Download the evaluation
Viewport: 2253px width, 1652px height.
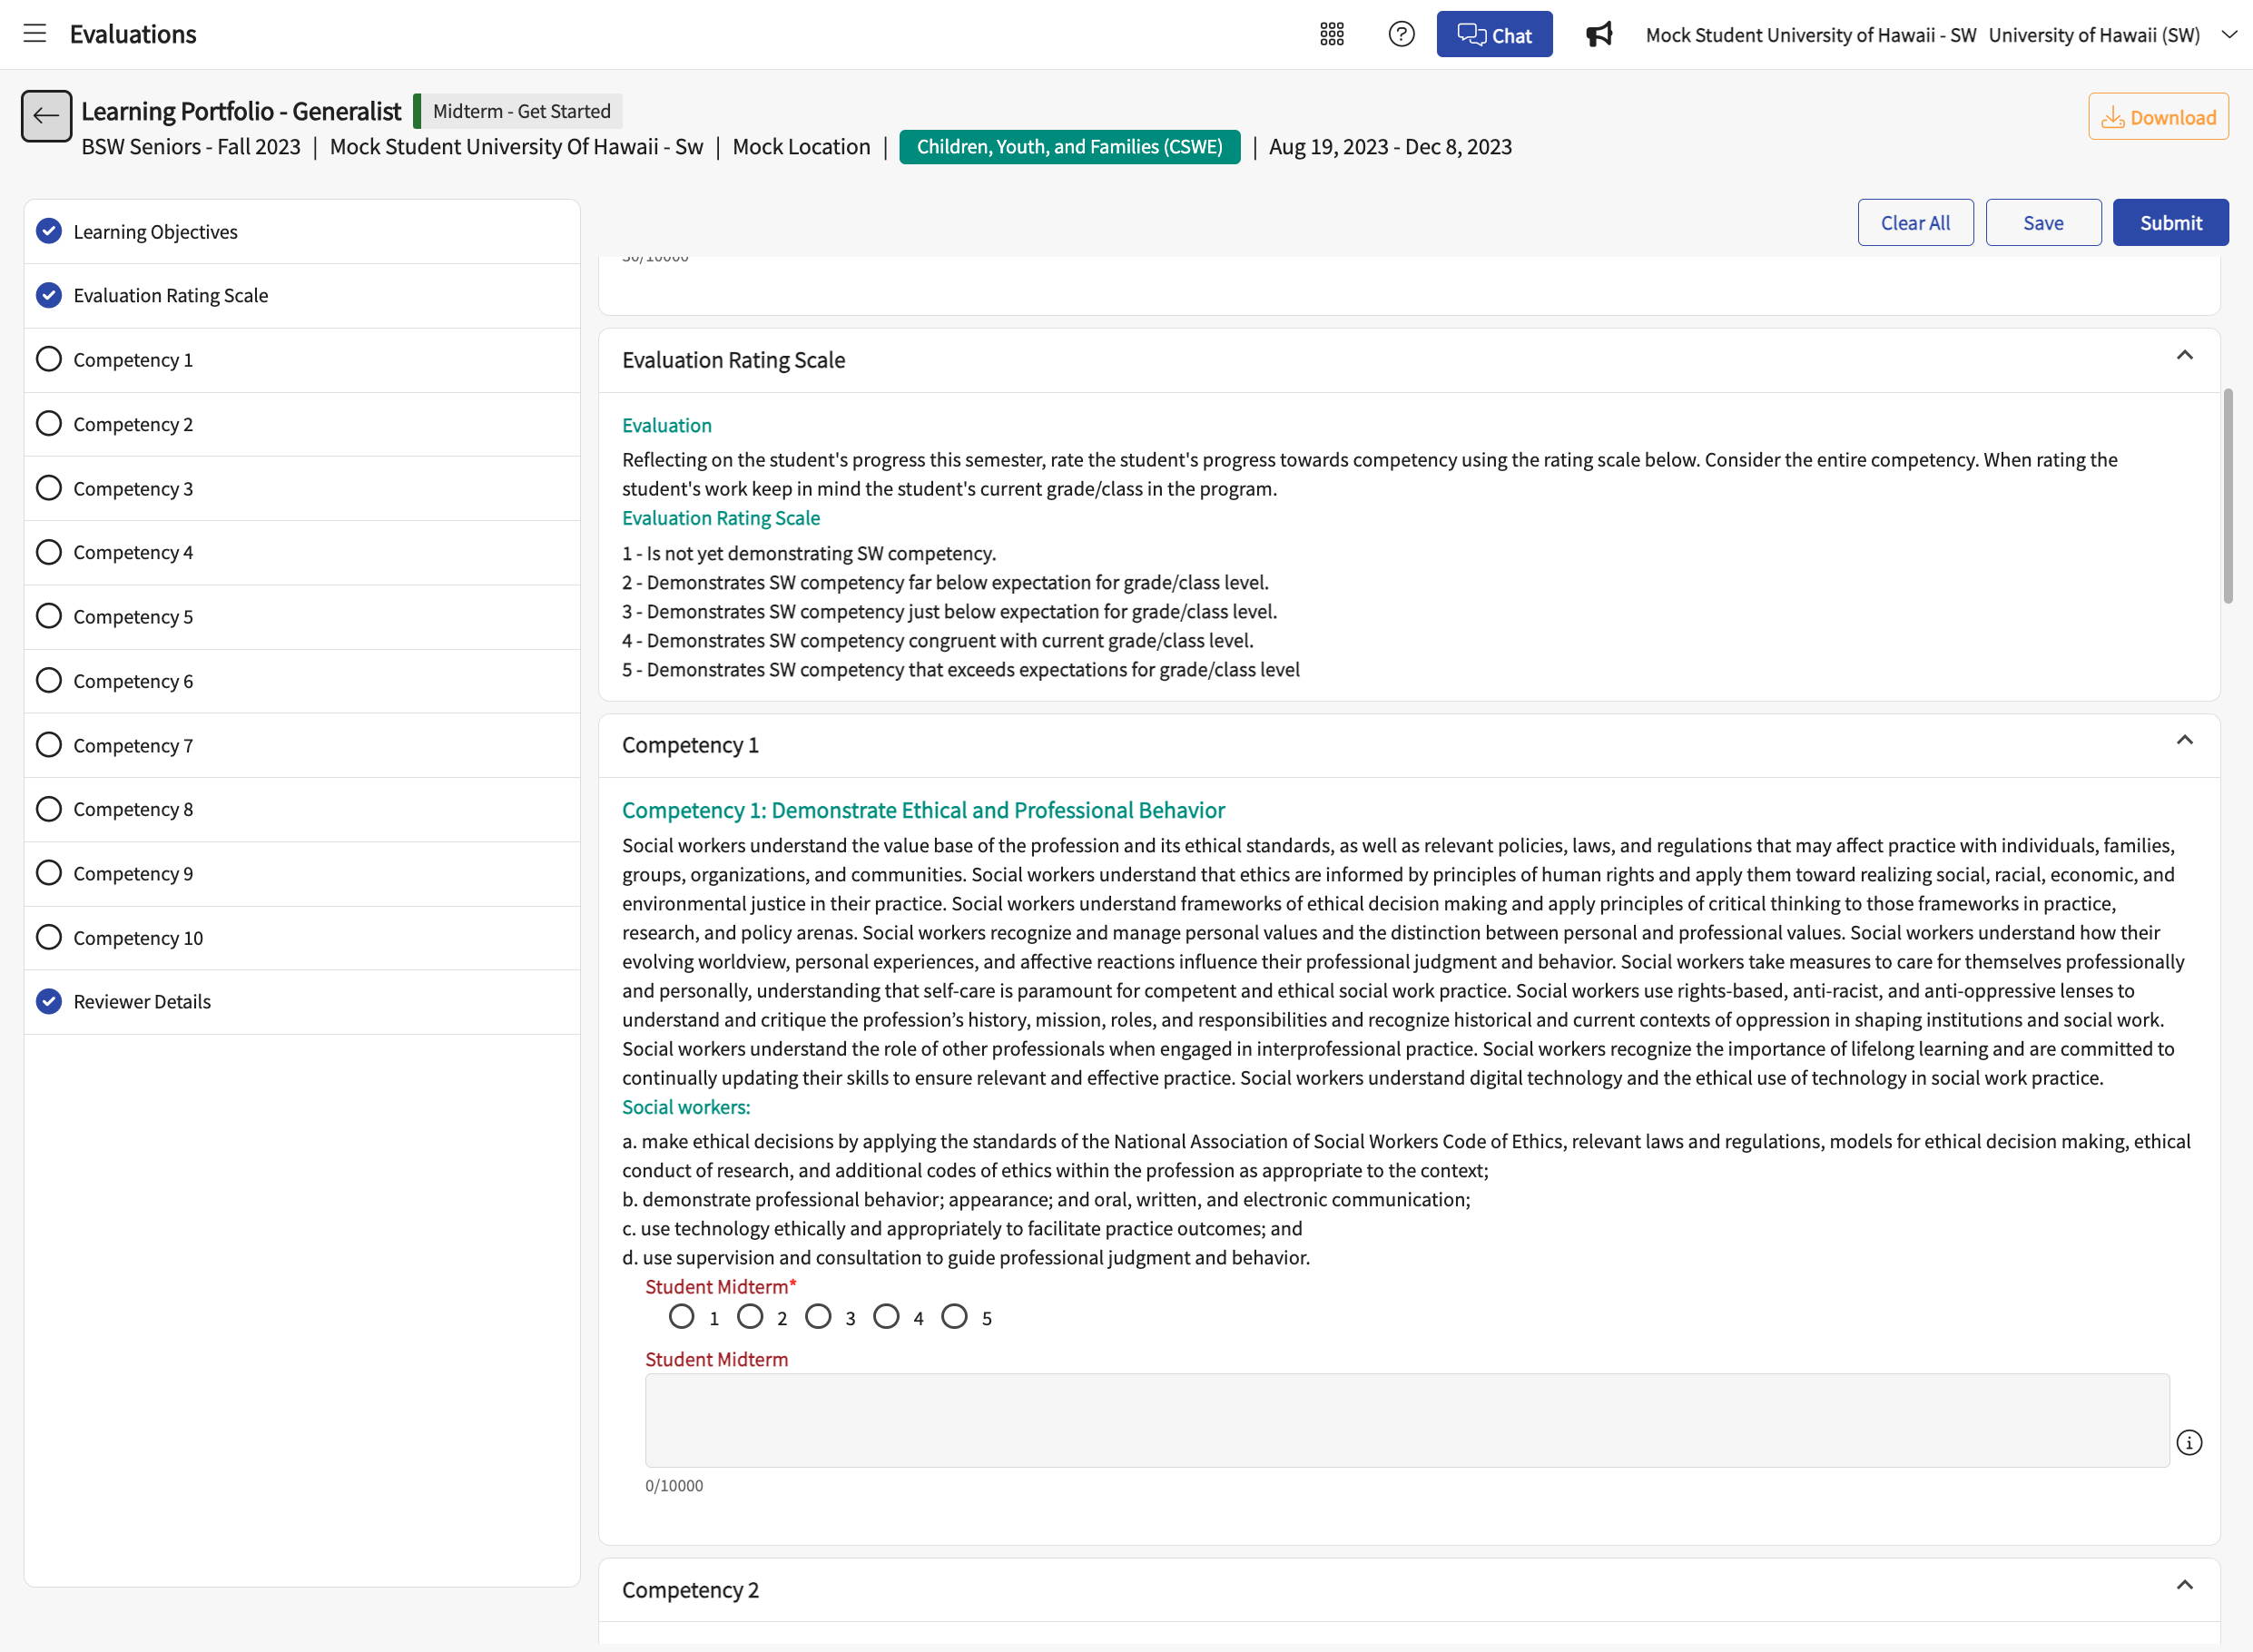click(2158, 116)
